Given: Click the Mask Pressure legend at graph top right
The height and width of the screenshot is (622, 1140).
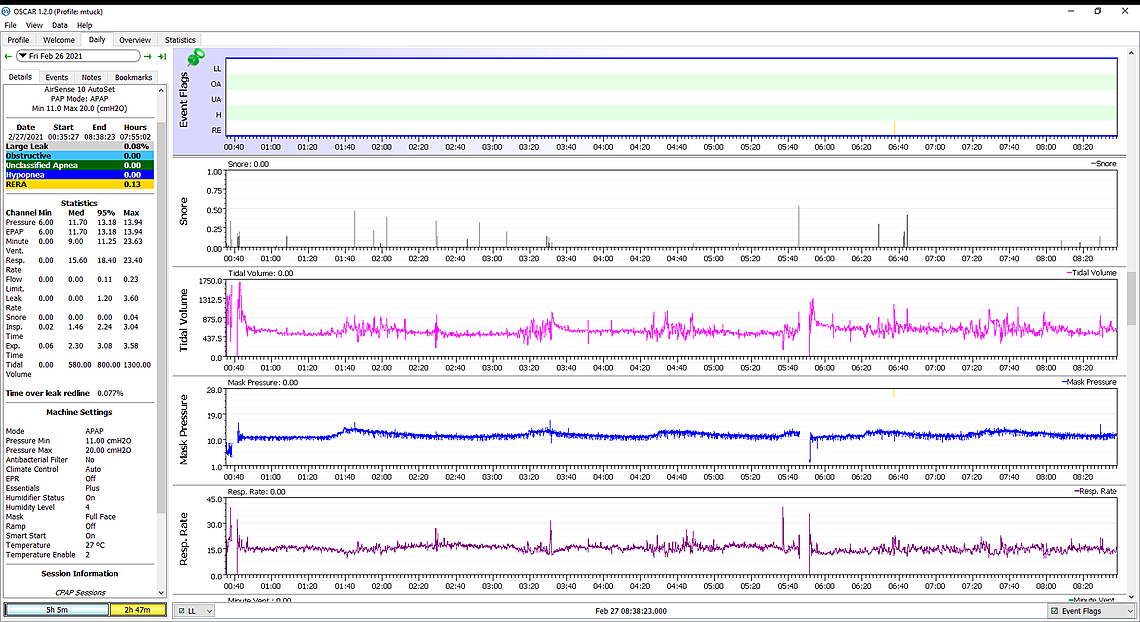Looking at the screenshot, I should [x=1088, y=381].
